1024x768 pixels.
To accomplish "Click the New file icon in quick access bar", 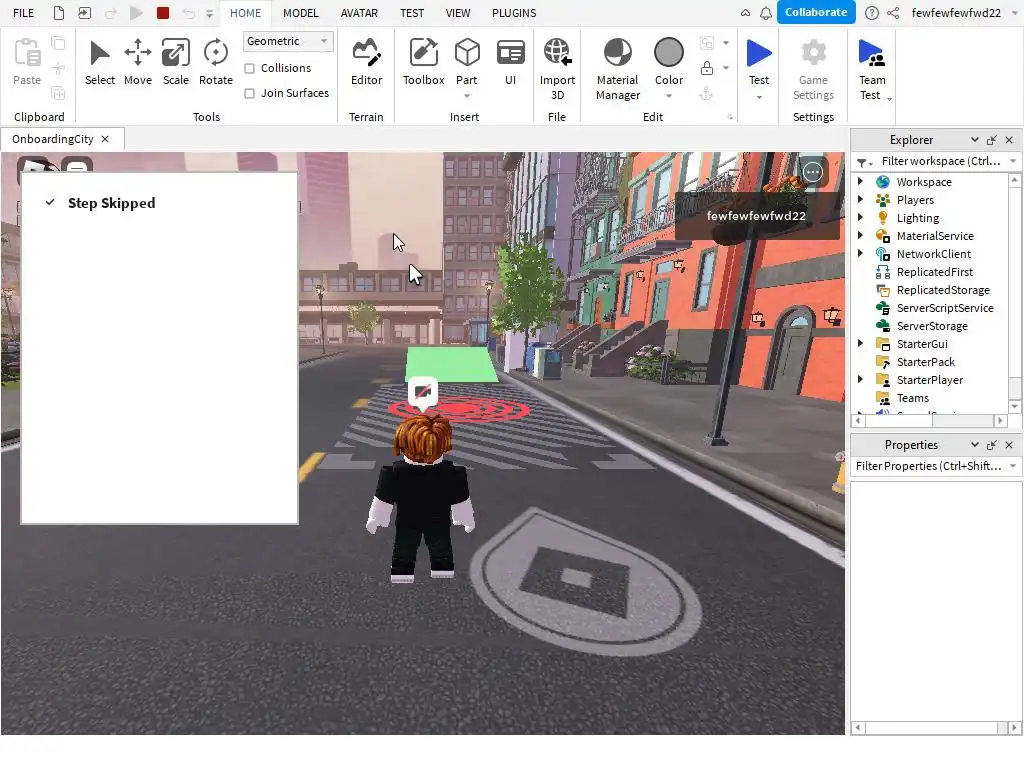I will [59, 13].
